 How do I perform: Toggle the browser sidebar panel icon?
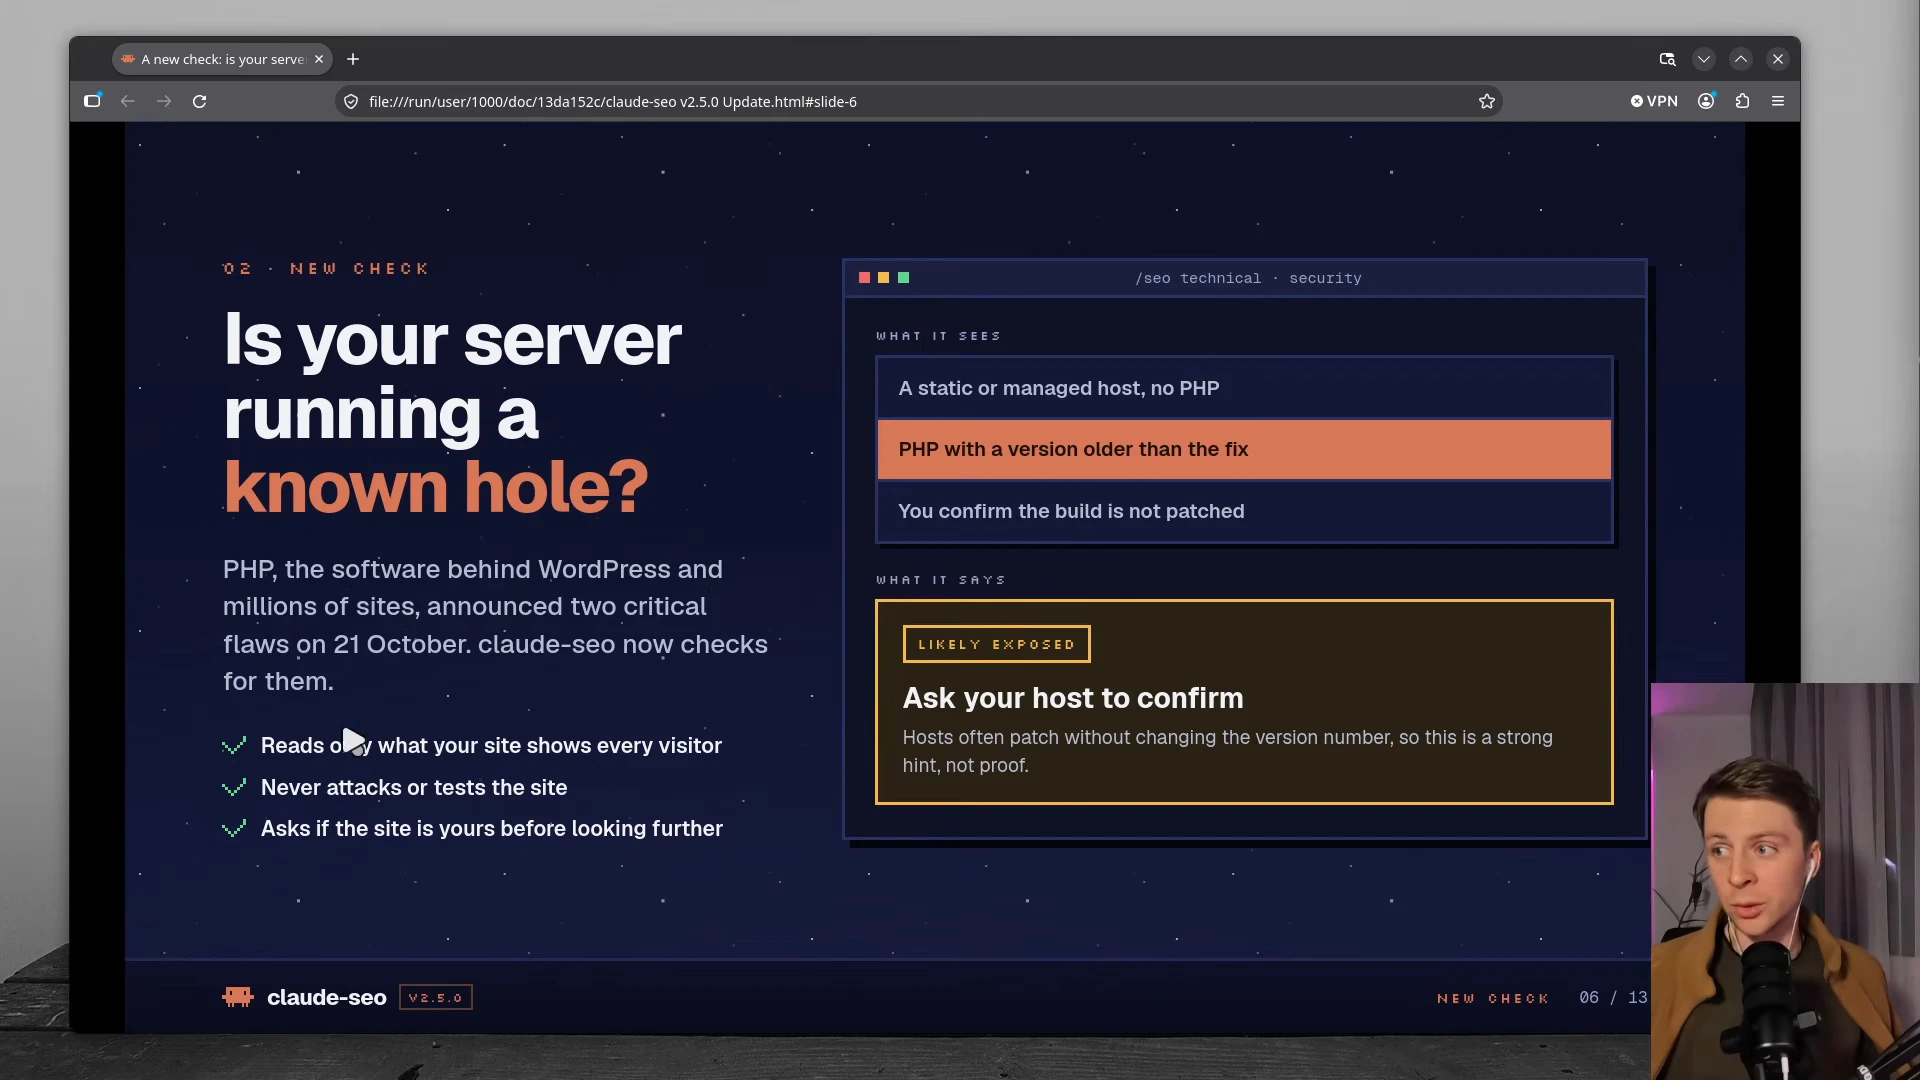click(92, 101)
